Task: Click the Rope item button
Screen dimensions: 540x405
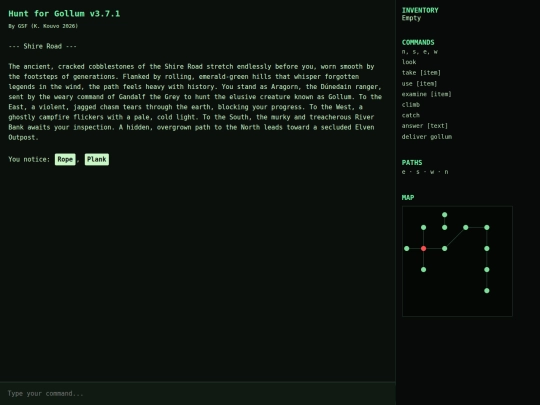Action: 65,159
